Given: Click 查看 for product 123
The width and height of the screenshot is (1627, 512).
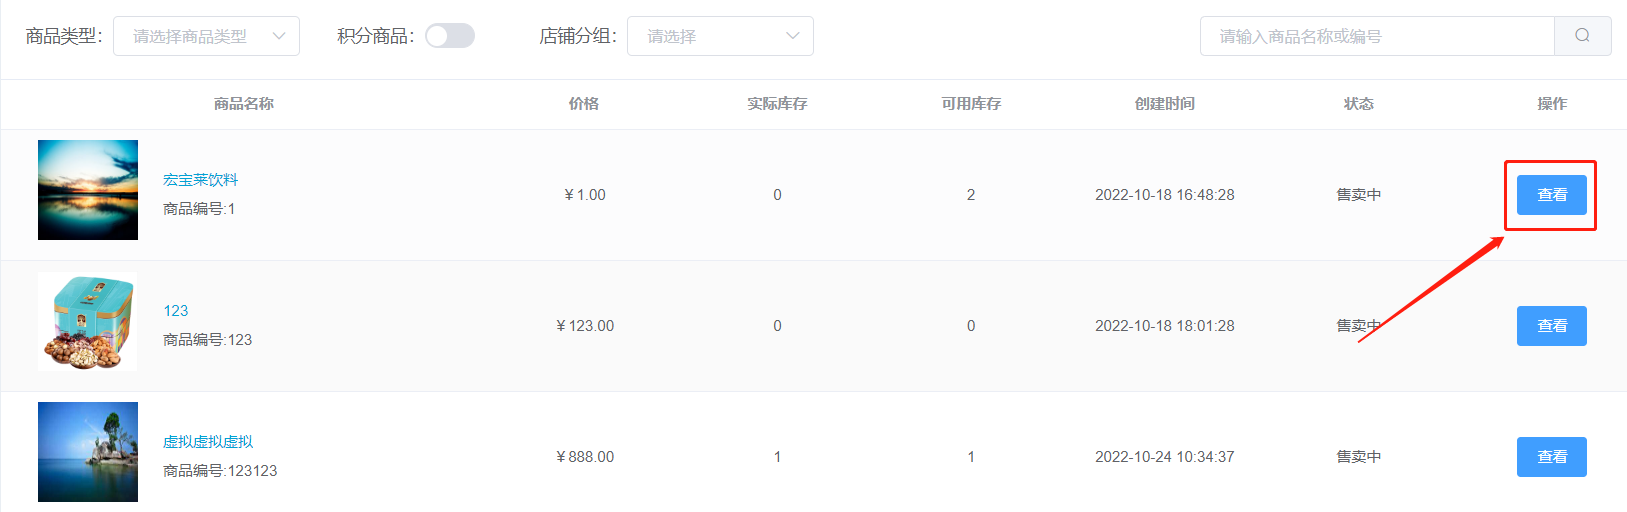Looking at the screenshot, I should point(1551,326).
